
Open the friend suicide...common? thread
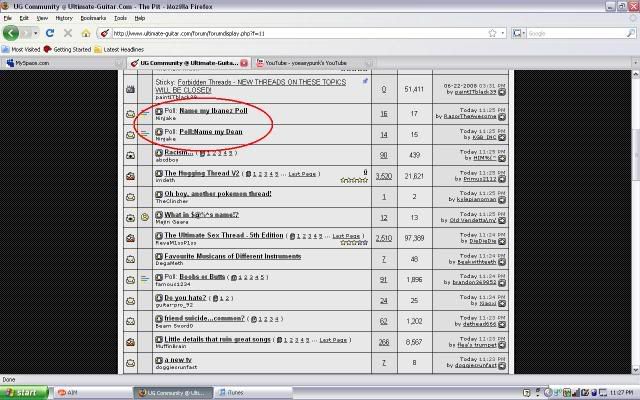pos(204,318)
